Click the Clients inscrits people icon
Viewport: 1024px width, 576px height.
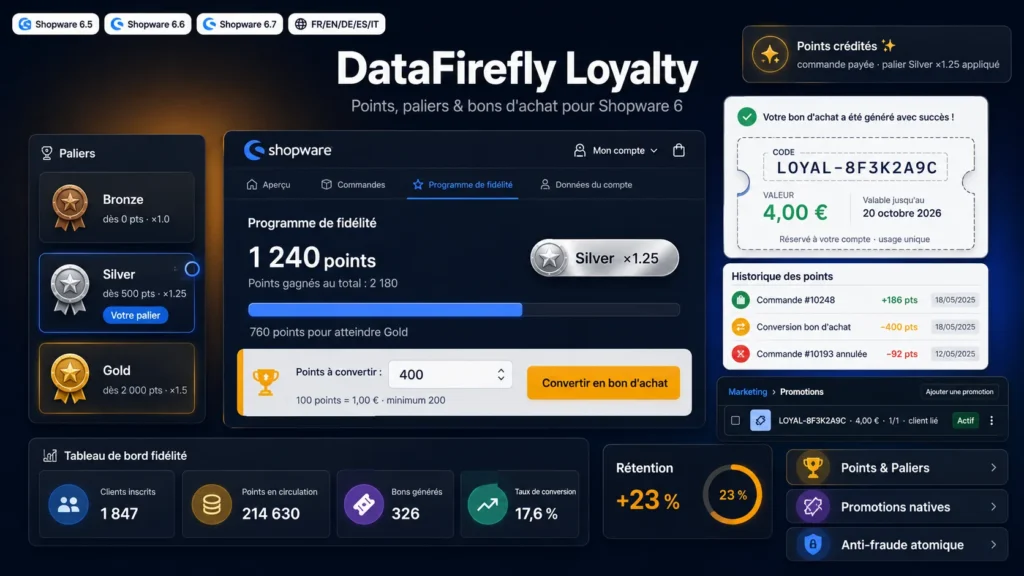69,504
